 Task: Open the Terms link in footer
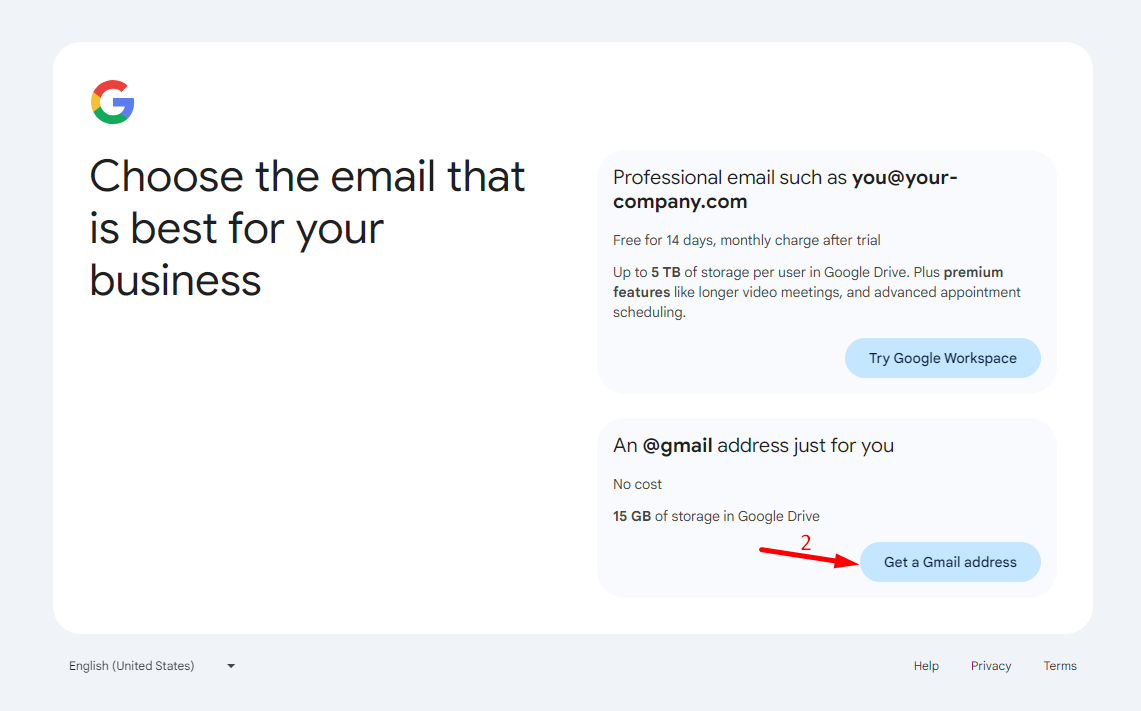(1059, 666)
